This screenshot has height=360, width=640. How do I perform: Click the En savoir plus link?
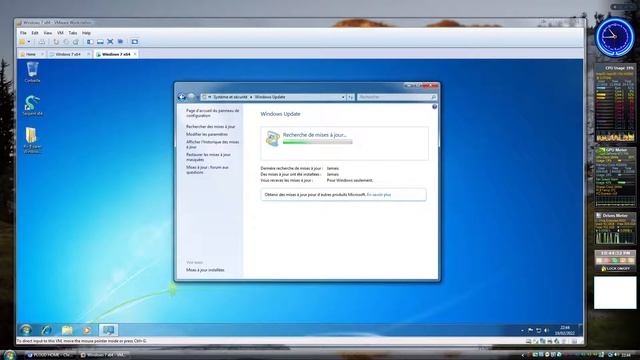coord(379,195)
